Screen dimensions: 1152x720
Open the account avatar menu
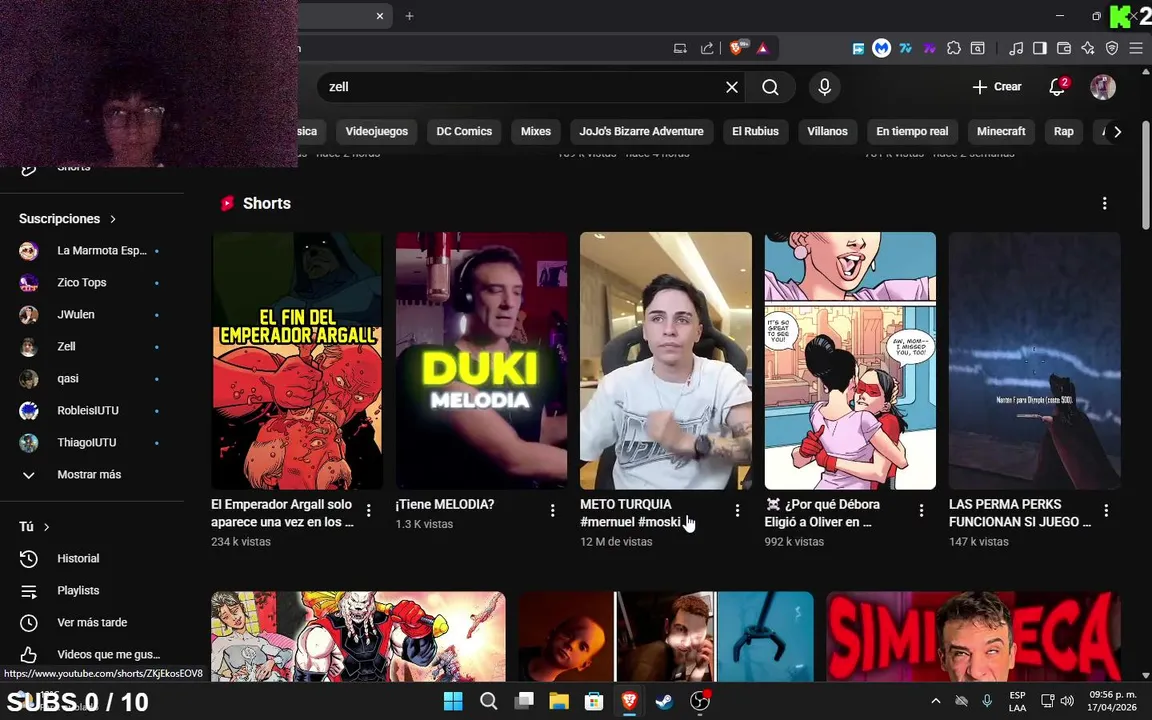coord(1102,87)
